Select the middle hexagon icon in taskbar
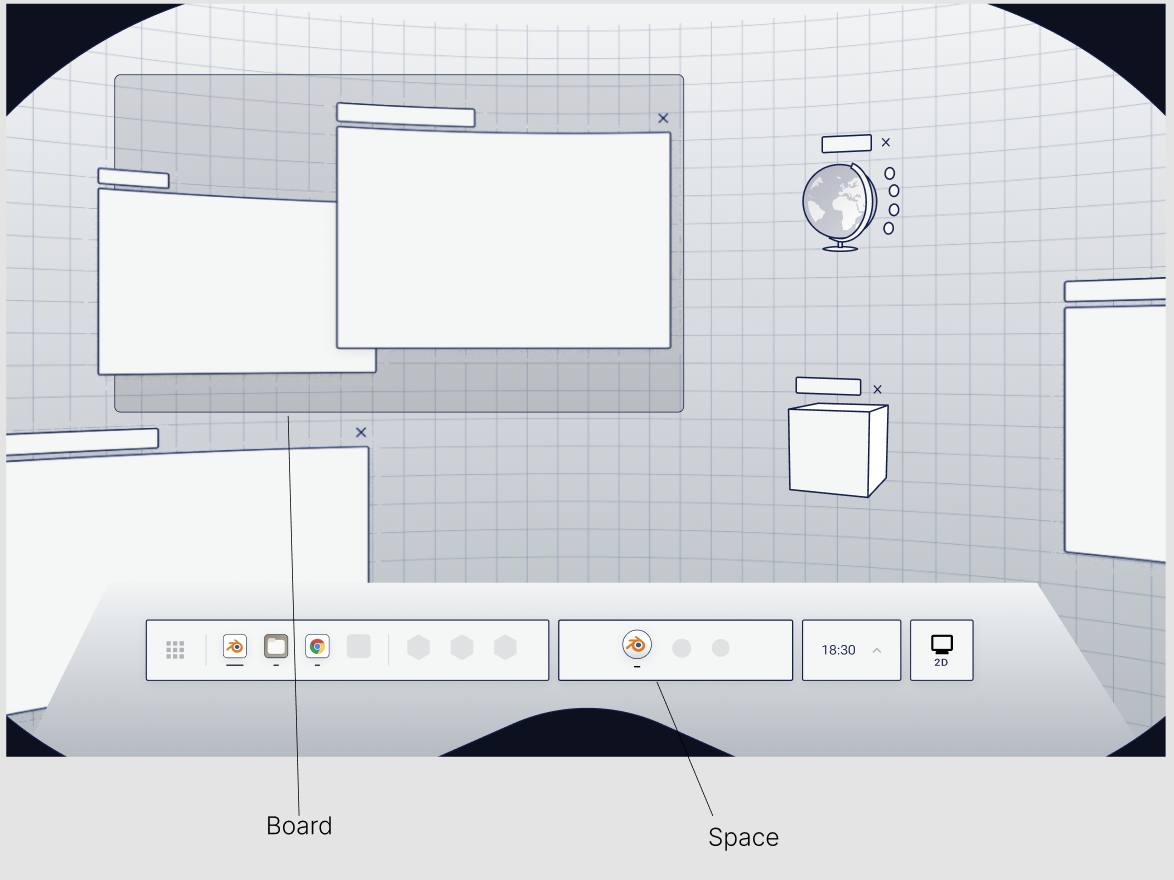The width and height of the screenshot is (1174, 880). [x=462, y=648]
